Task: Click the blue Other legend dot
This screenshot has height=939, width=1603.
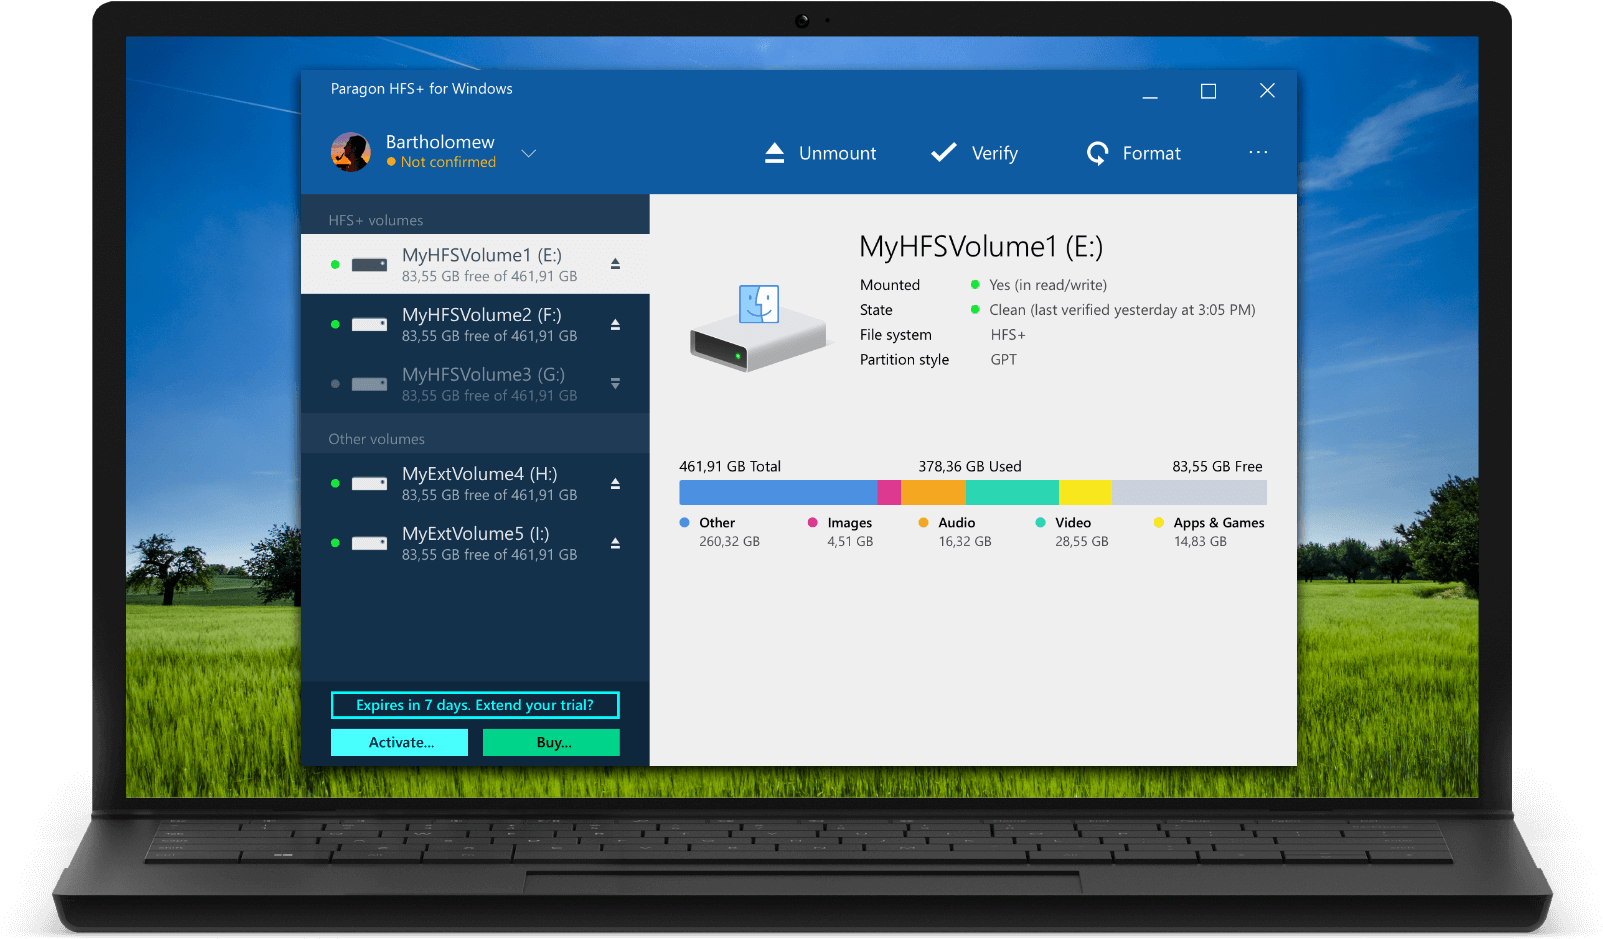Action: pyautogui.click(x=685, y=522)
